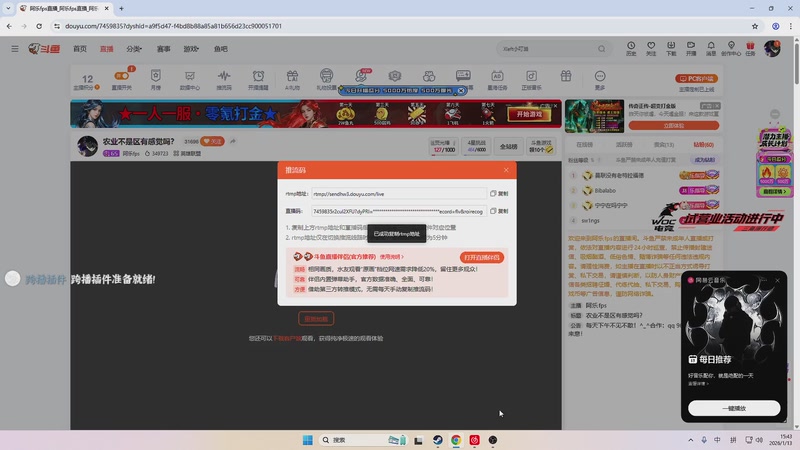Expand the 分类 category dropdown
The width and height of the screenshot is (800, 450).
click(134, 49)
